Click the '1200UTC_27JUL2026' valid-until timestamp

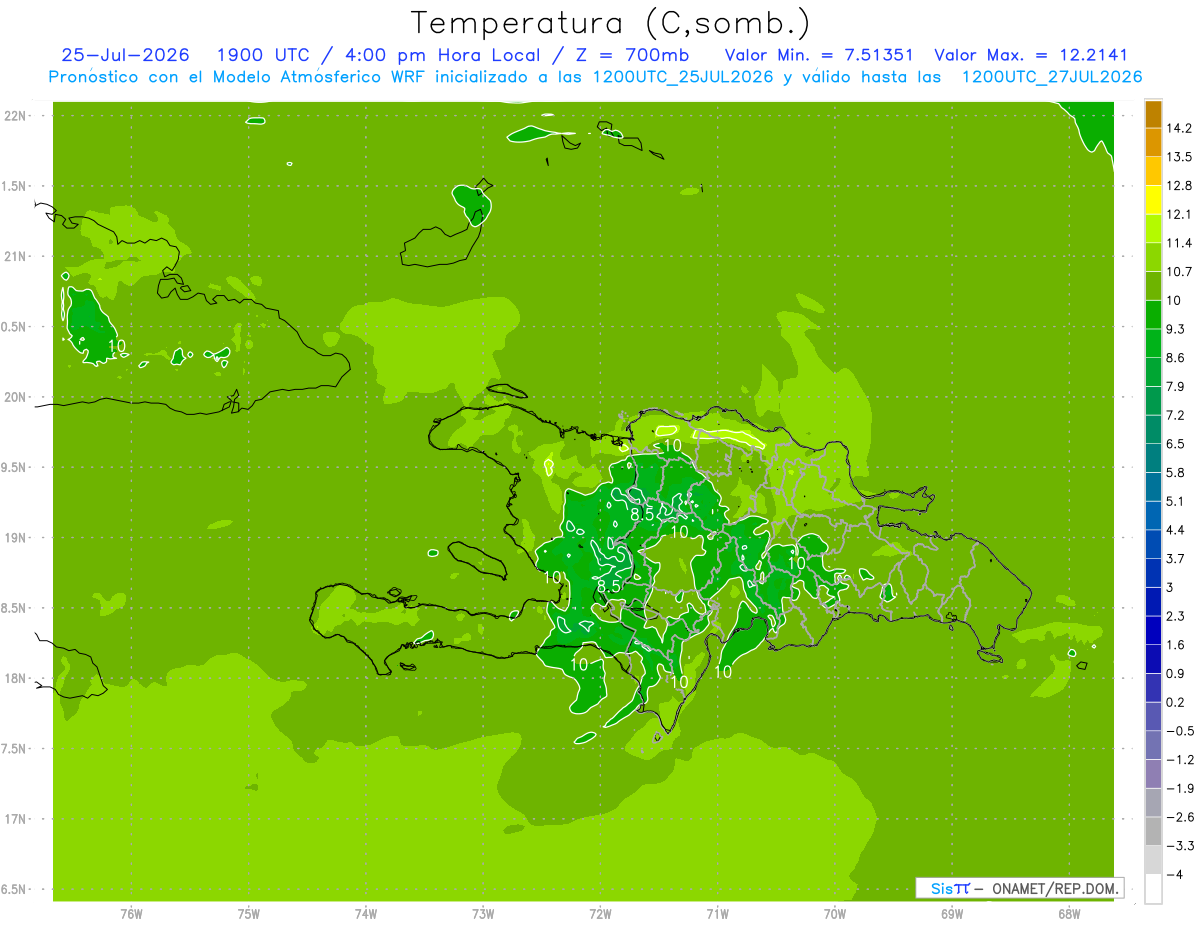[1052, 77]
